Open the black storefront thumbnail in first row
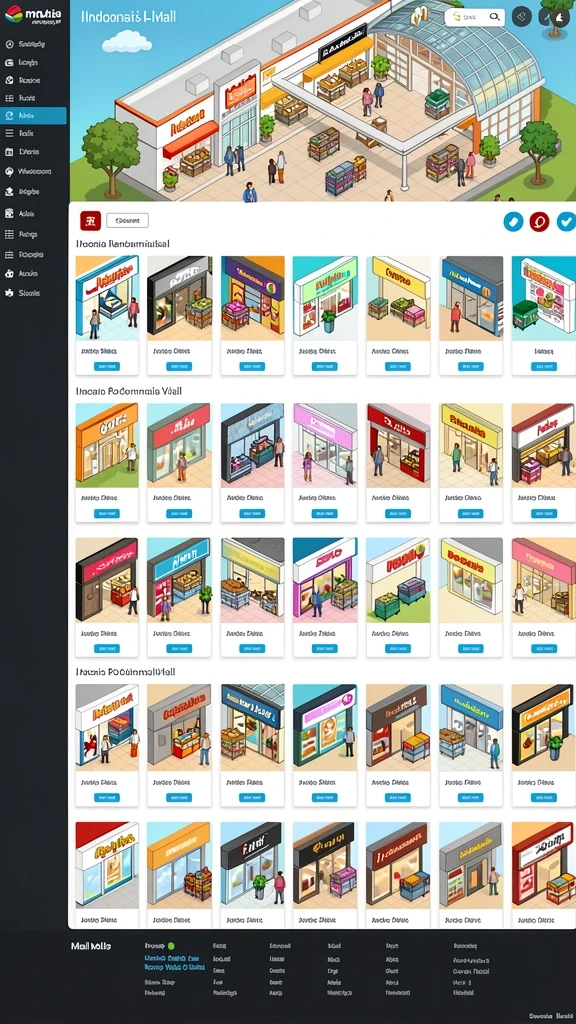The height and width of the screenshot is (1024, 576). click(179, 298)
